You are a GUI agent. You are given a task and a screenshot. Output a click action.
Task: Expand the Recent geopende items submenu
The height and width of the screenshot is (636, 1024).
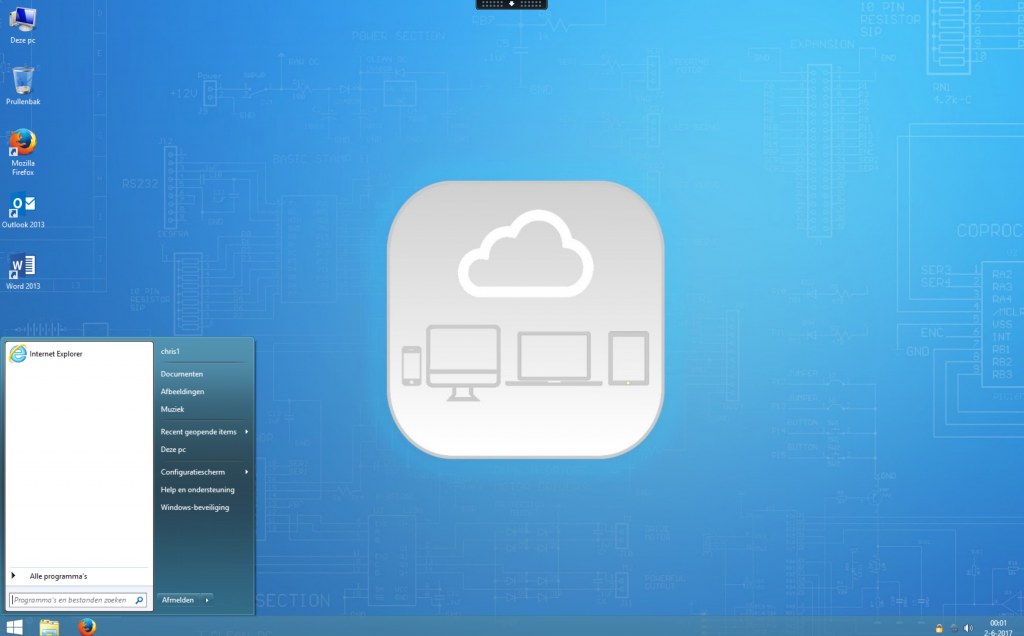204,432
